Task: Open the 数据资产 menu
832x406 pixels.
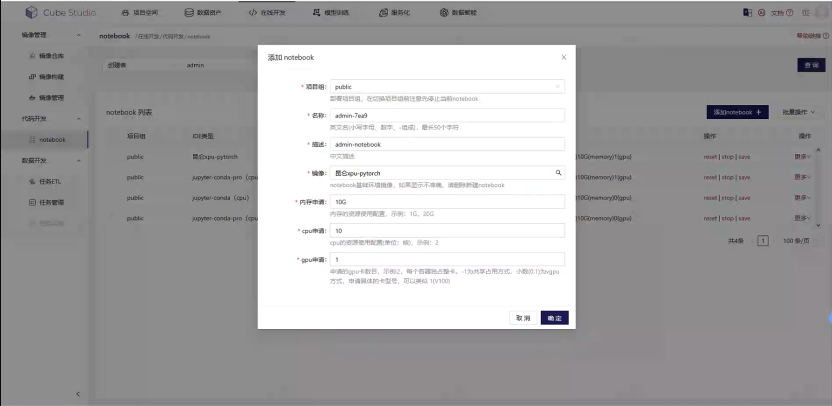Action: coord(203,12)
